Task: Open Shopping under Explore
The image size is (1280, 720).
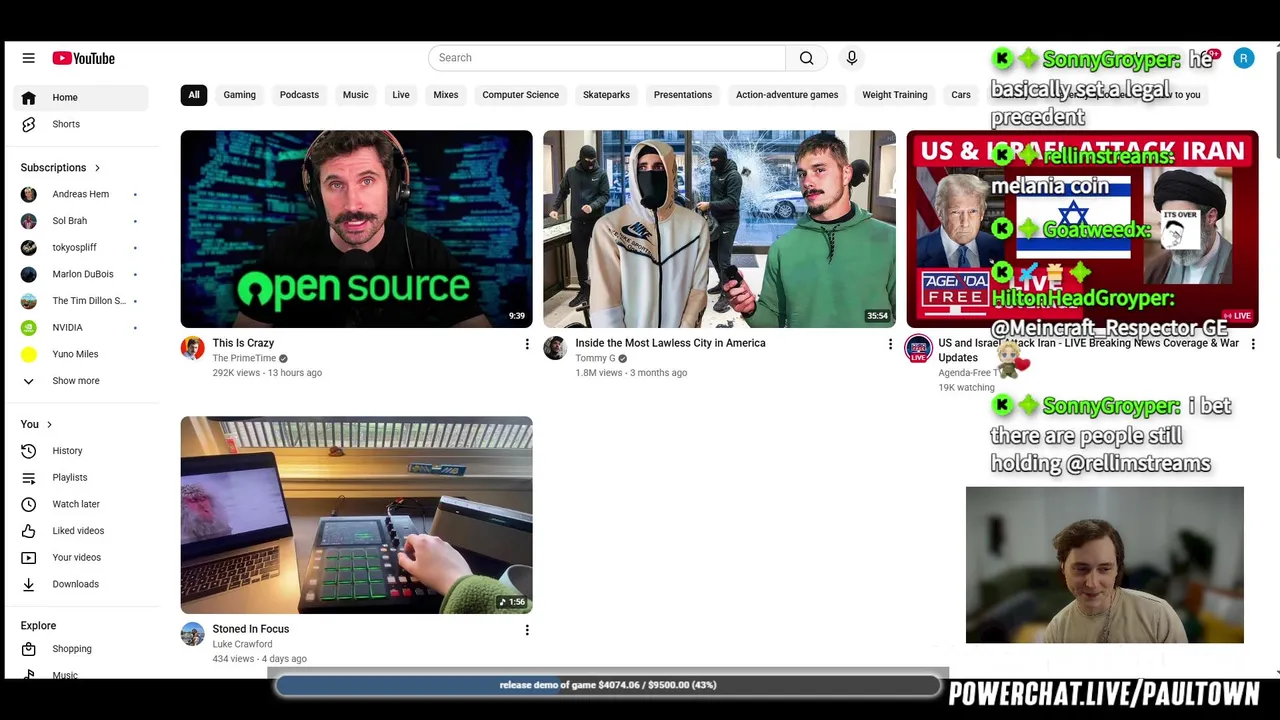Action: tap(82, 649)
